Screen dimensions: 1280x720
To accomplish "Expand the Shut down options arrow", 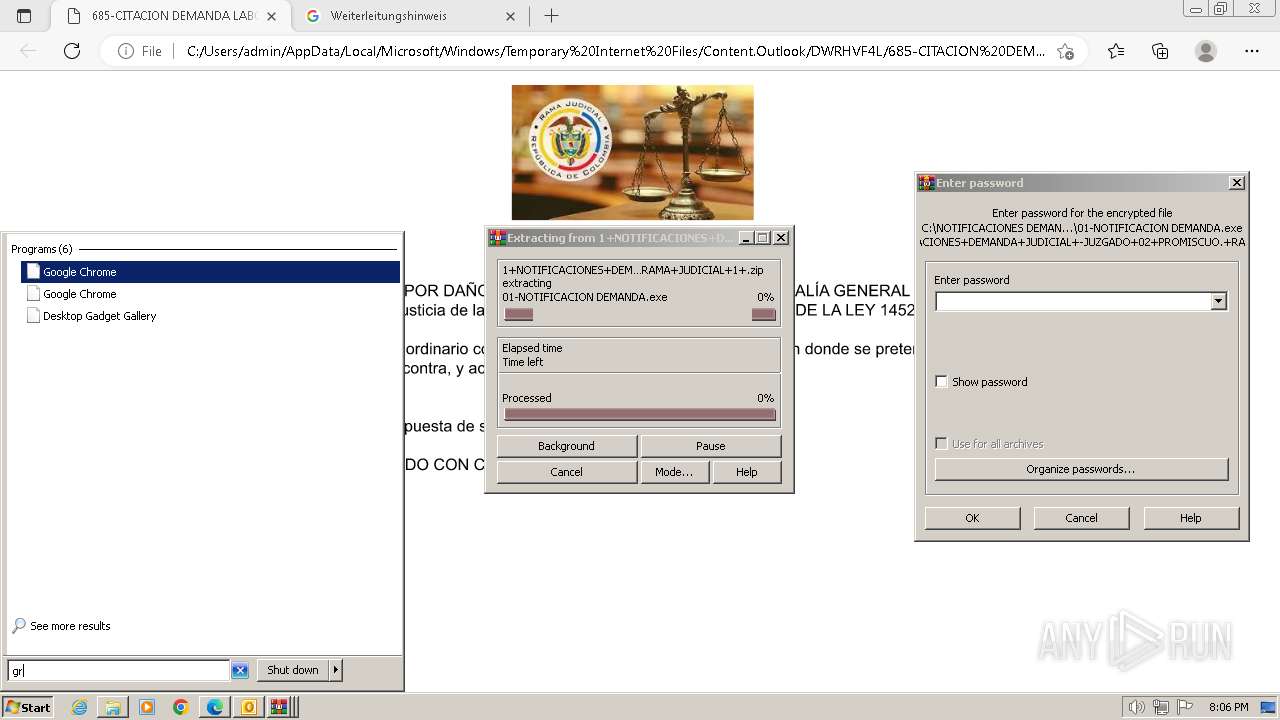I will [x=336, y=670].
